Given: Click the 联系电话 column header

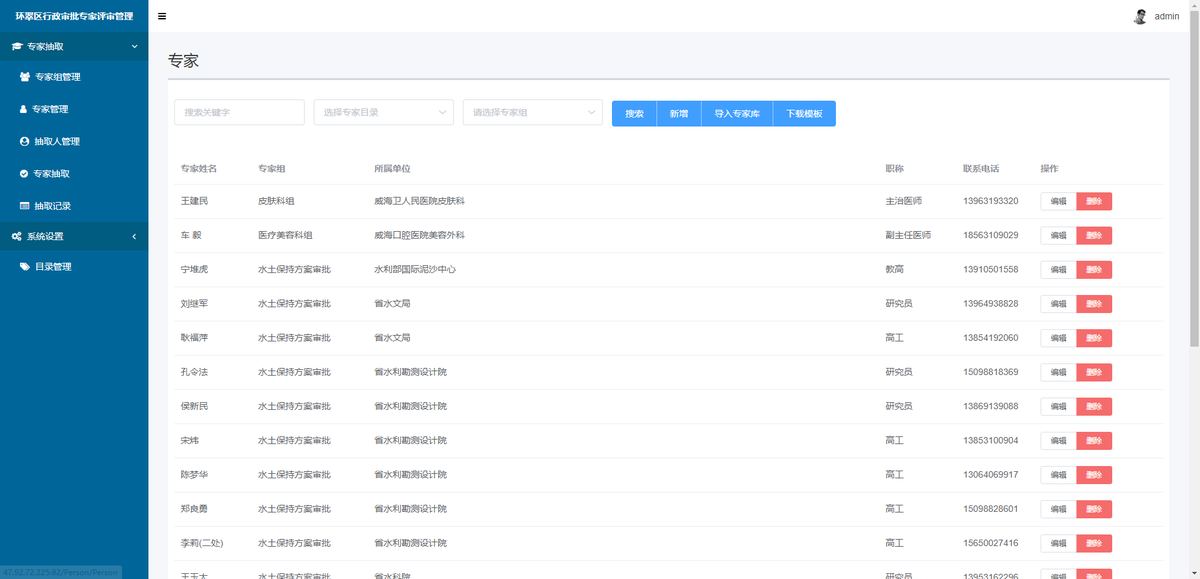Looking at the screenshot, I should (x=981, y=168).
